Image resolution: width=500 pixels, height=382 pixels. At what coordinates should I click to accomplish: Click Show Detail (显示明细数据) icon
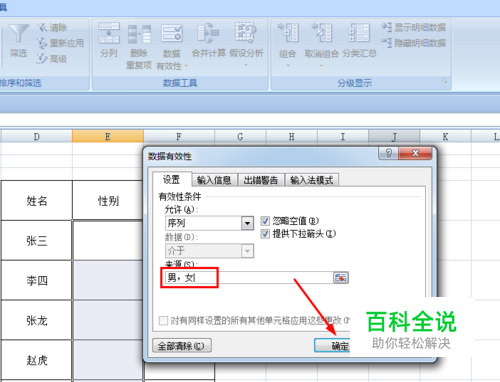(387, 27)
